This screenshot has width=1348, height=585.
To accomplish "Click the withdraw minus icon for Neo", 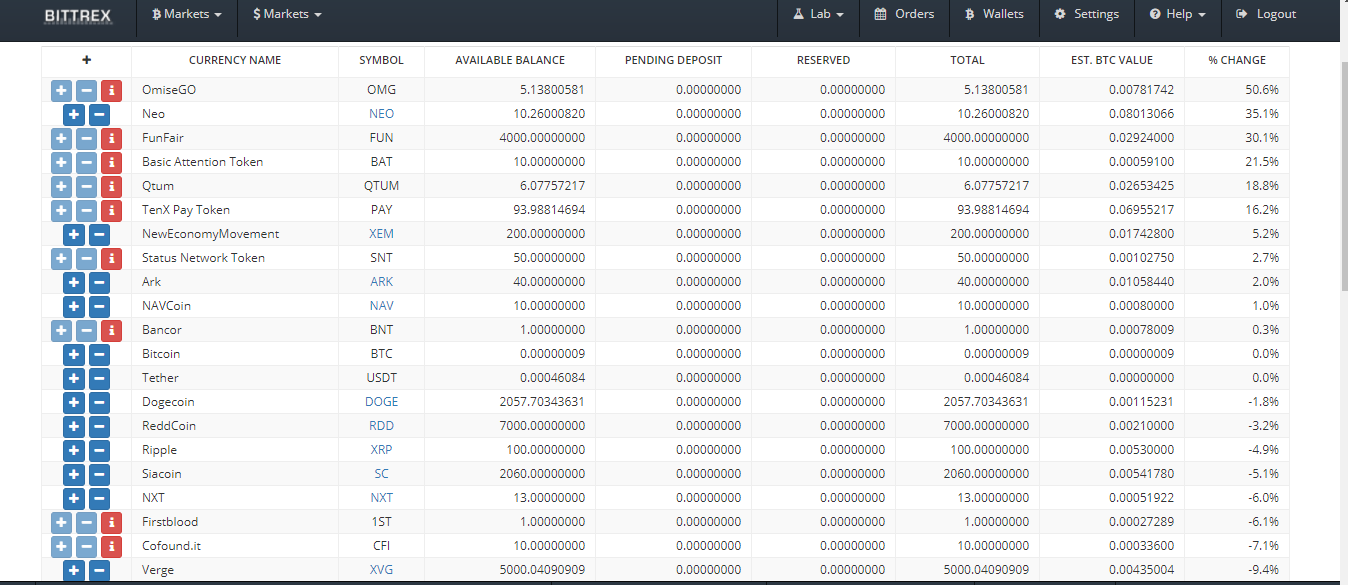I will pyautogui.click(x=99, y=114).
